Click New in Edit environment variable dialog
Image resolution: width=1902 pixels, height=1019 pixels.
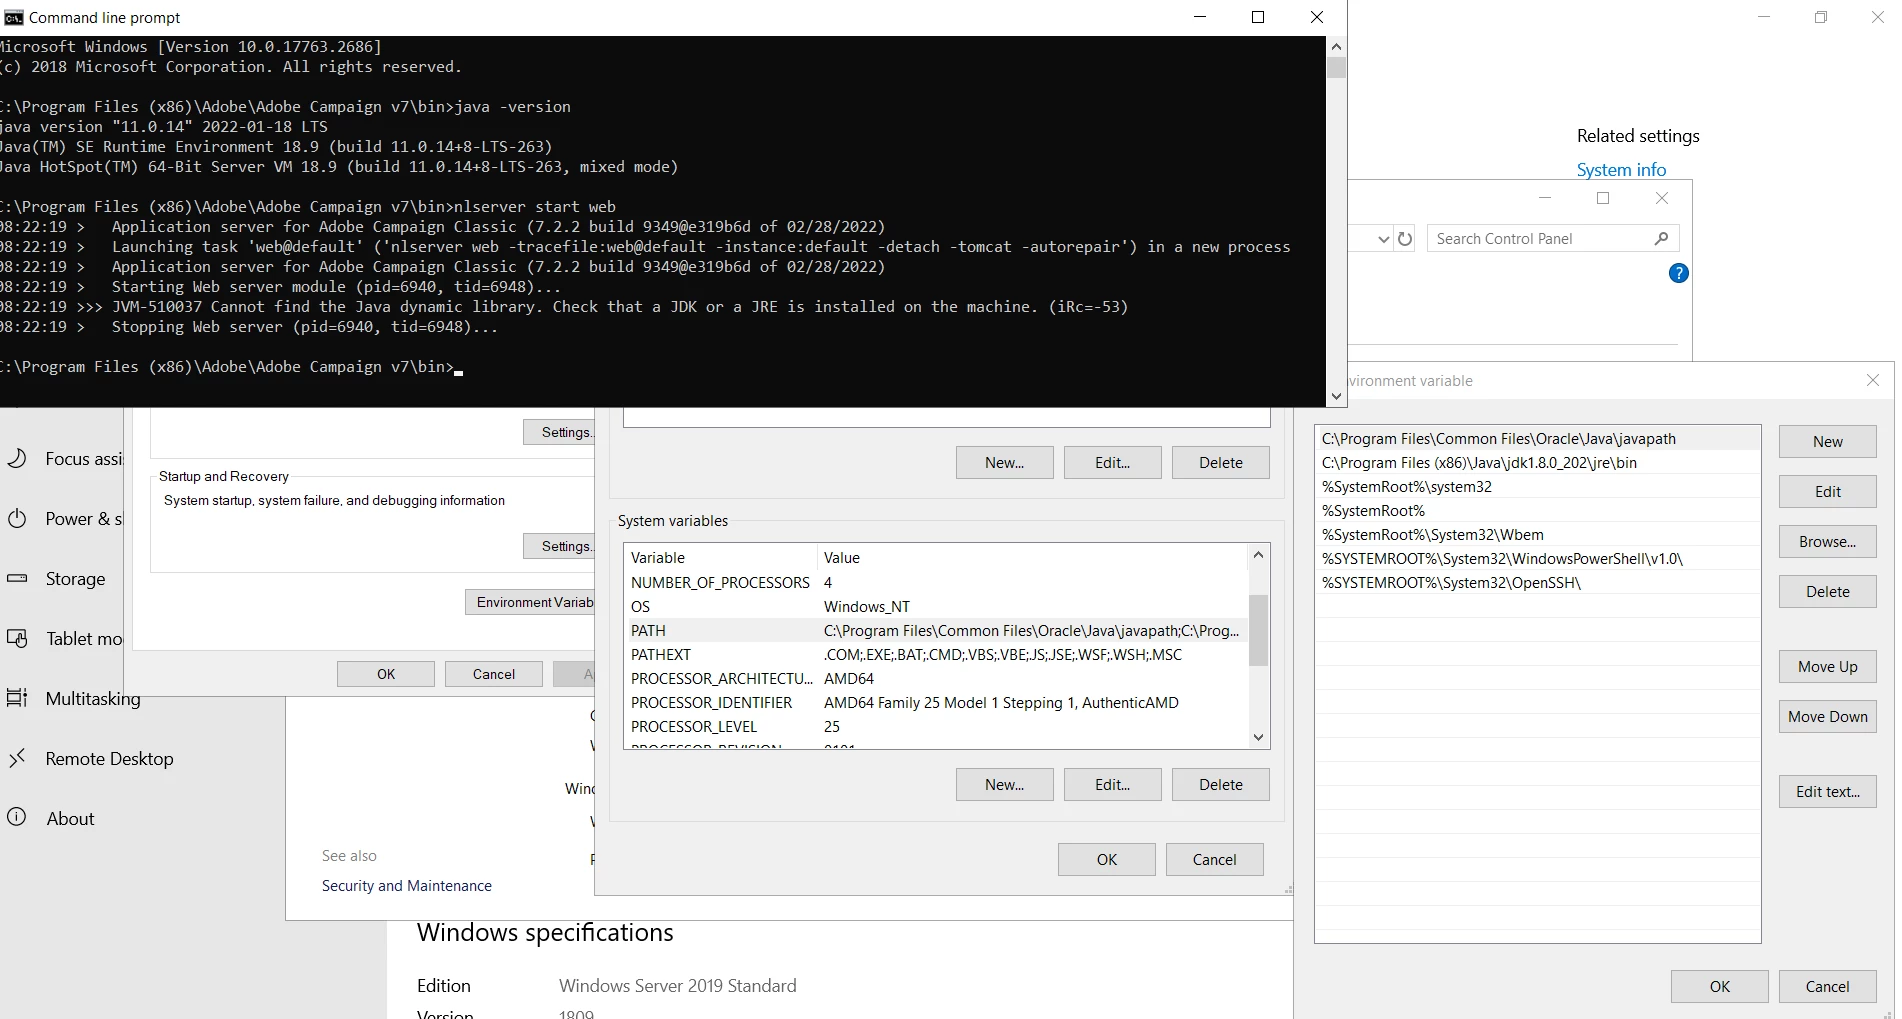(x=1827, y=441)
